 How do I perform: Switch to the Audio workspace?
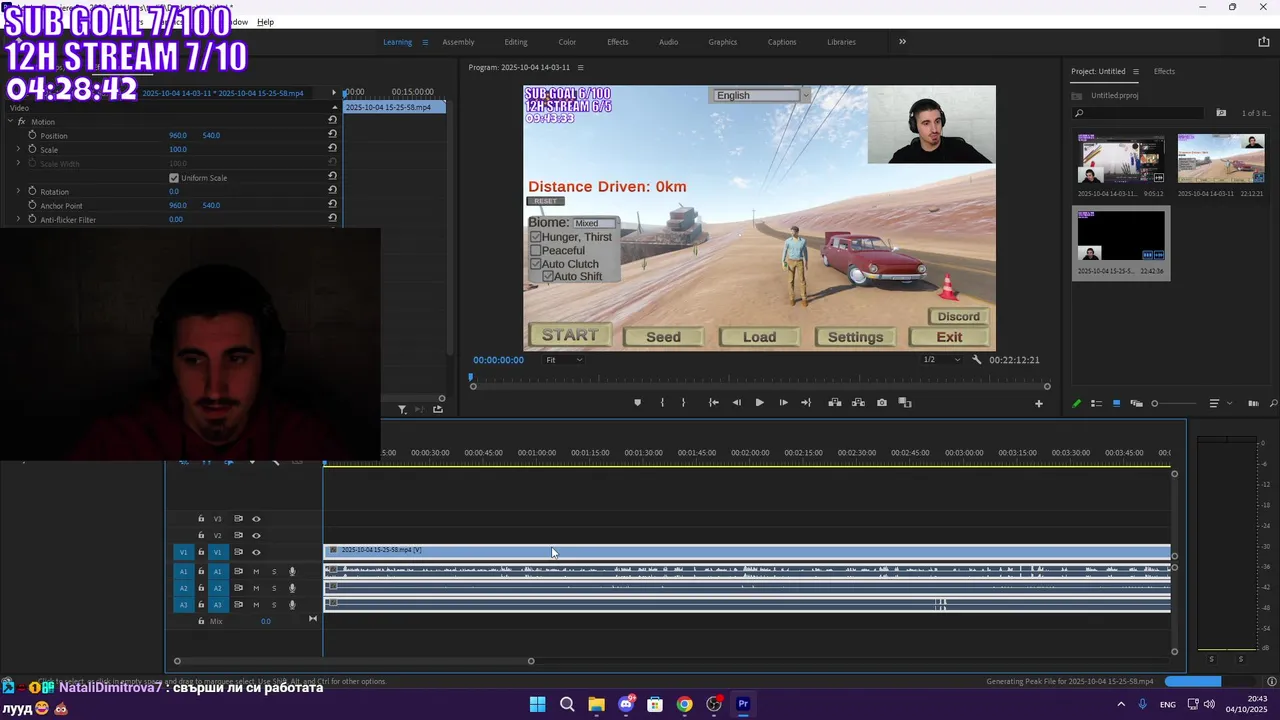pyautogui.click(x=668, y=42)
